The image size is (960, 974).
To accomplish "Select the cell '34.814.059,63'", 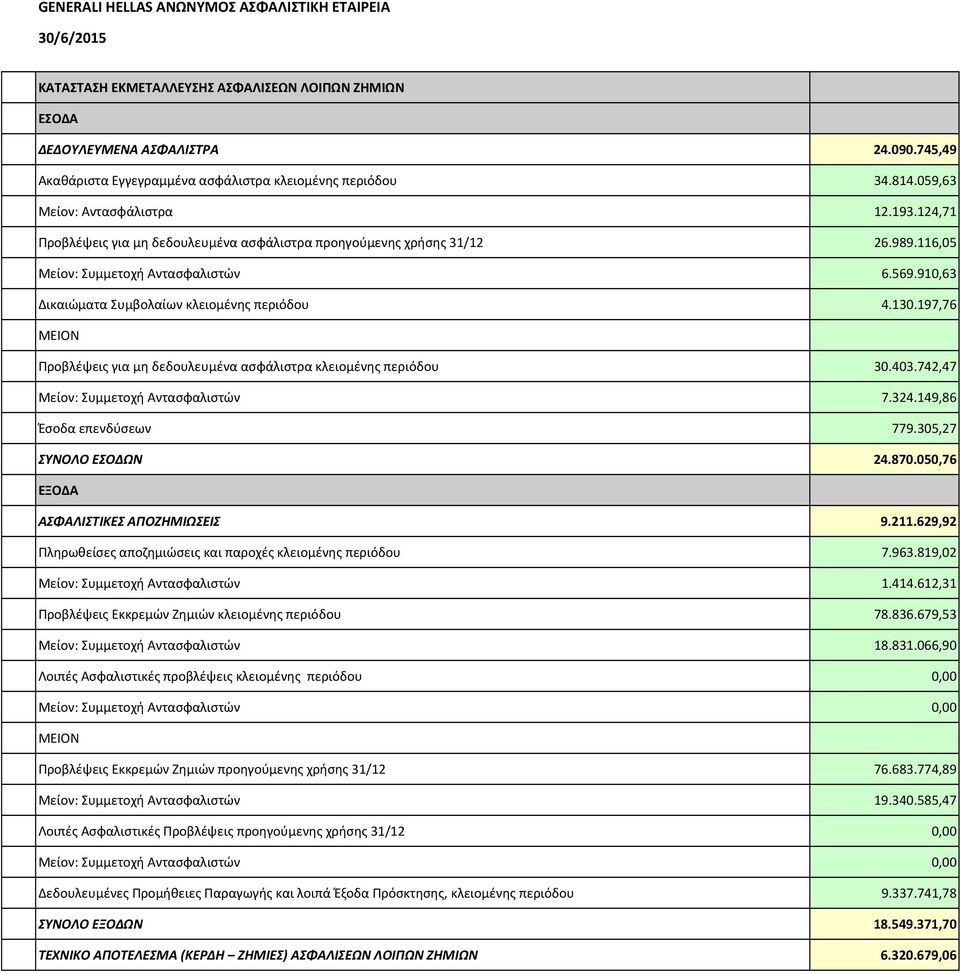I will [x=915, y=181].
